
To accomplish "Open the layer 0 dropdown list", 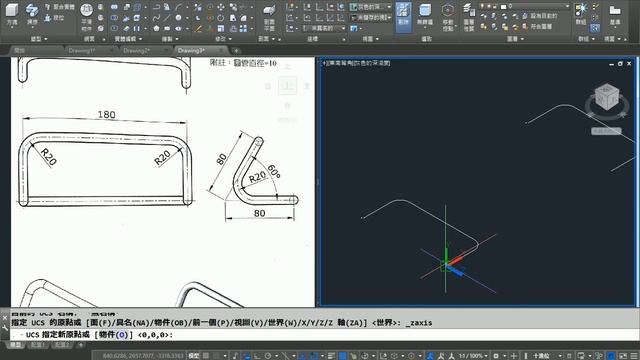I will pyautogui.click(x=567, y=7).
